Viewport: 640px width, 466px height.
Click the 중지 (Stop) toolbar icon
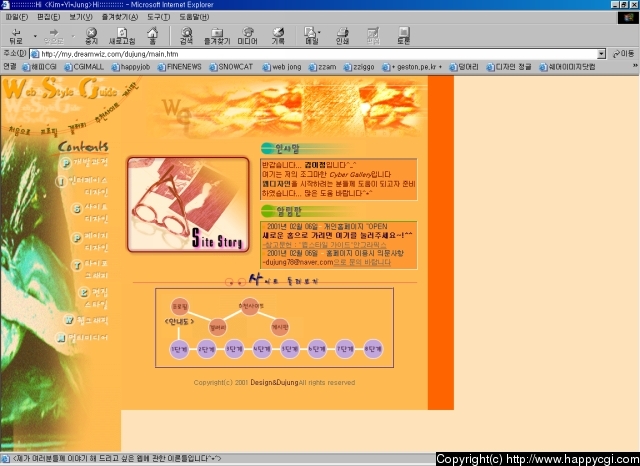[91, 36]
